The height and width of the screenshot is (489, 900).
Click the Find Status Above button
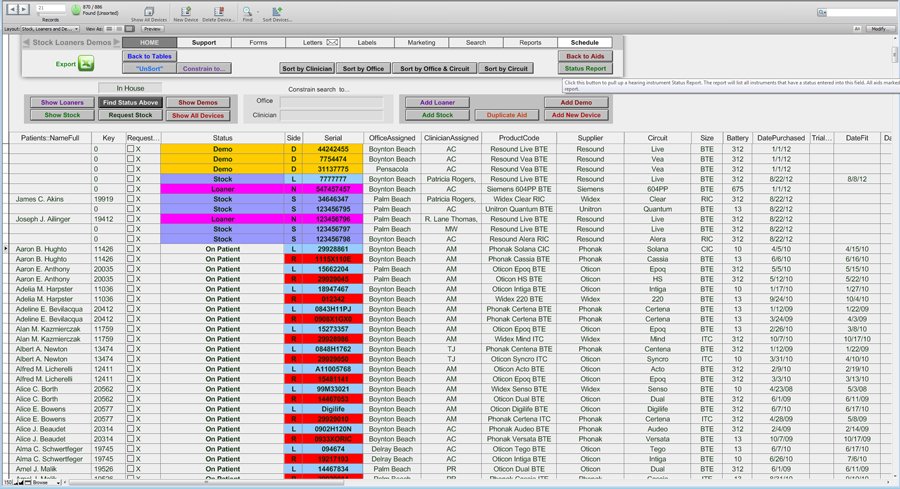coord(130,102)
